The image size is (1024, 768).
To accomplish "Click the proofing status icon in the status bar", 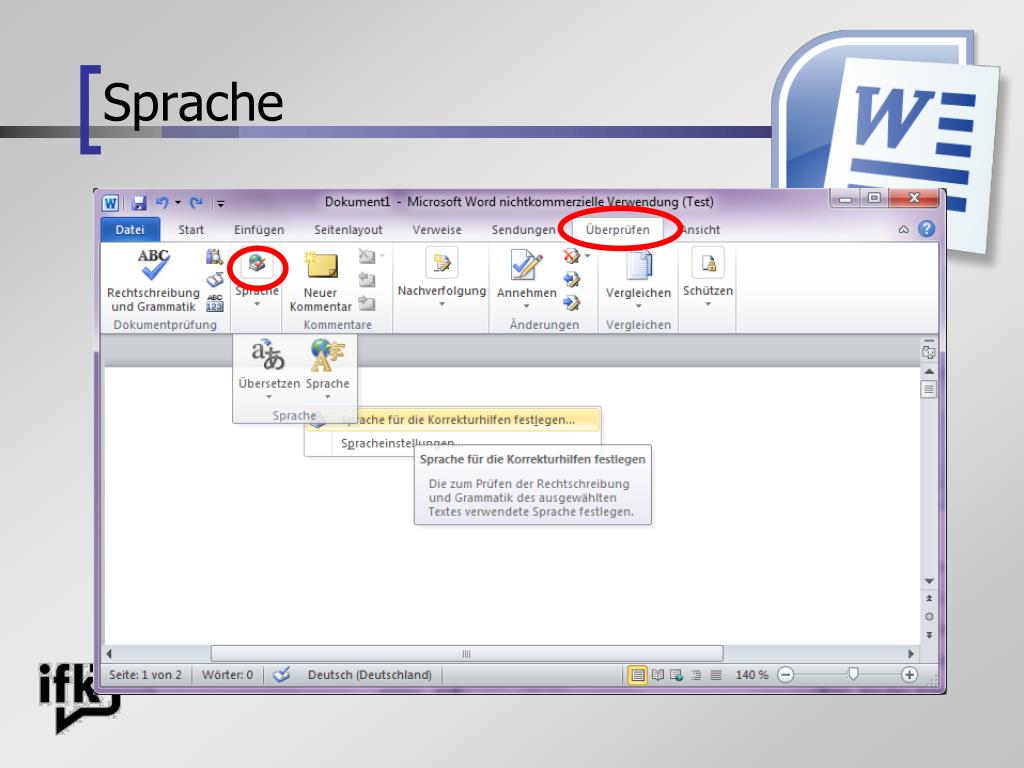I will tap(281, 675).
